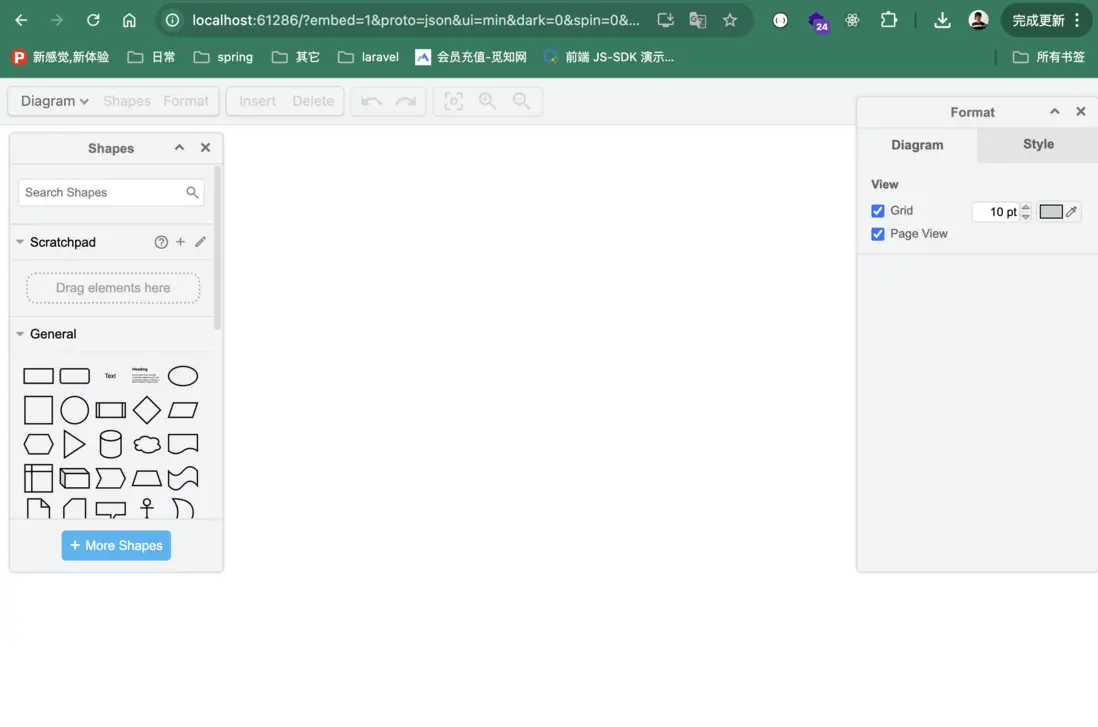Pick the Heading textbox shape

(146, 375)
